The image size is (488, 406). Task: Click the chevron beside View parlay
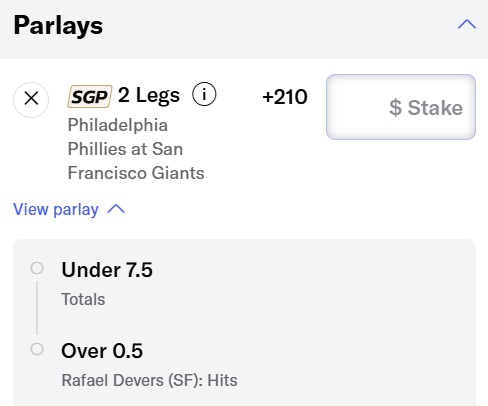(x=116, y=209)
